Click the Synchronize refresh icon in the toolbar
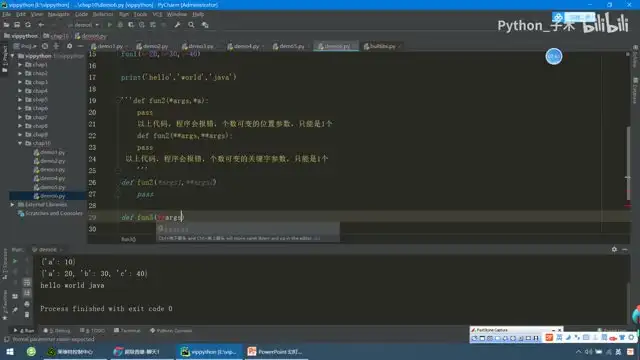 pyautogui.click(x=28, y=25)
